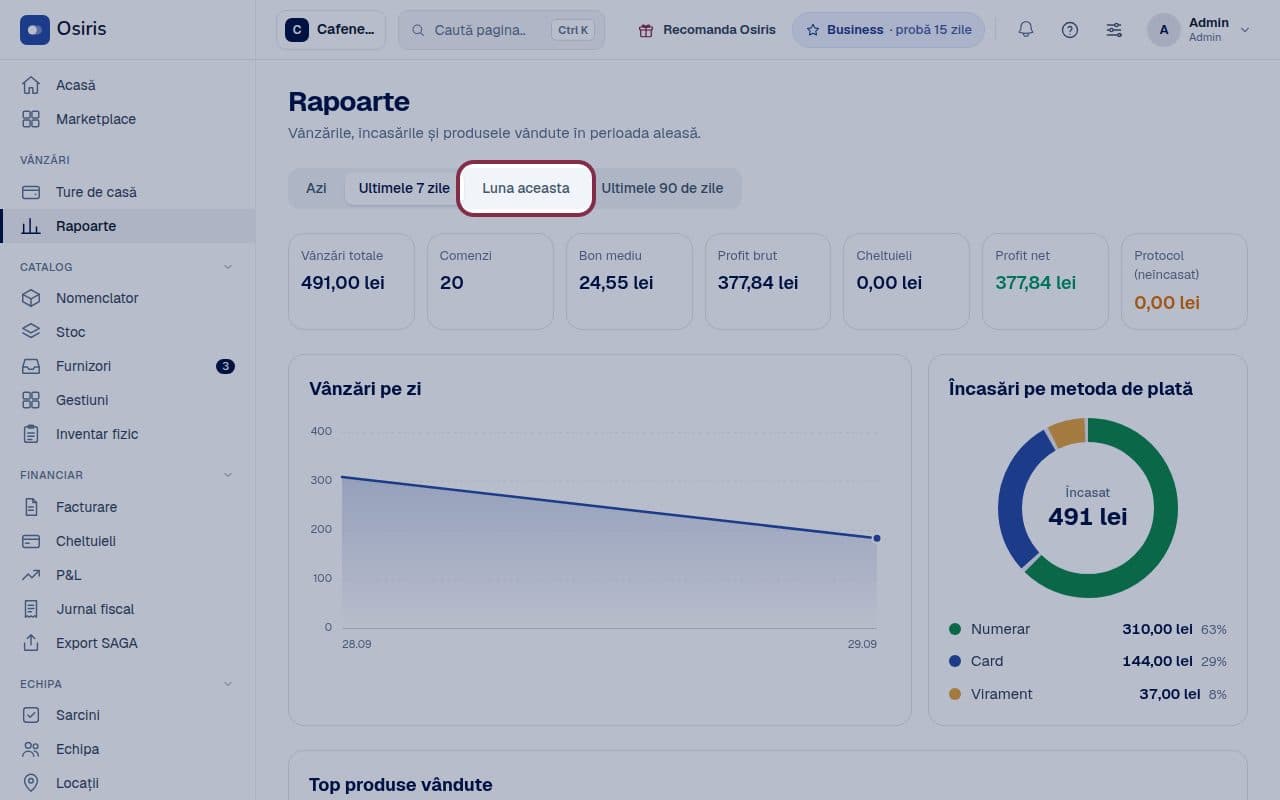Go to Rapoarte in the sidebar
This screenshot has width=1280, height=800.
[128, 226]
